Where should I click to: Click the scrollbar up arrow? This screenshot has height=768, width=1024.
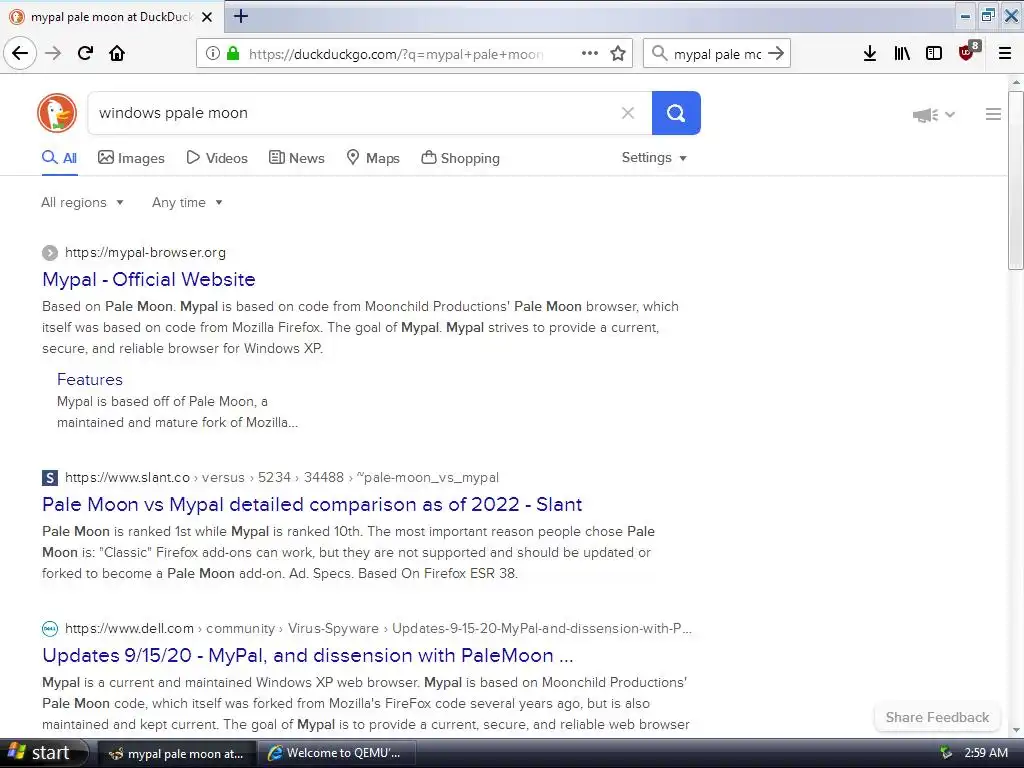pyautogui.click(x=1016, y=82)
